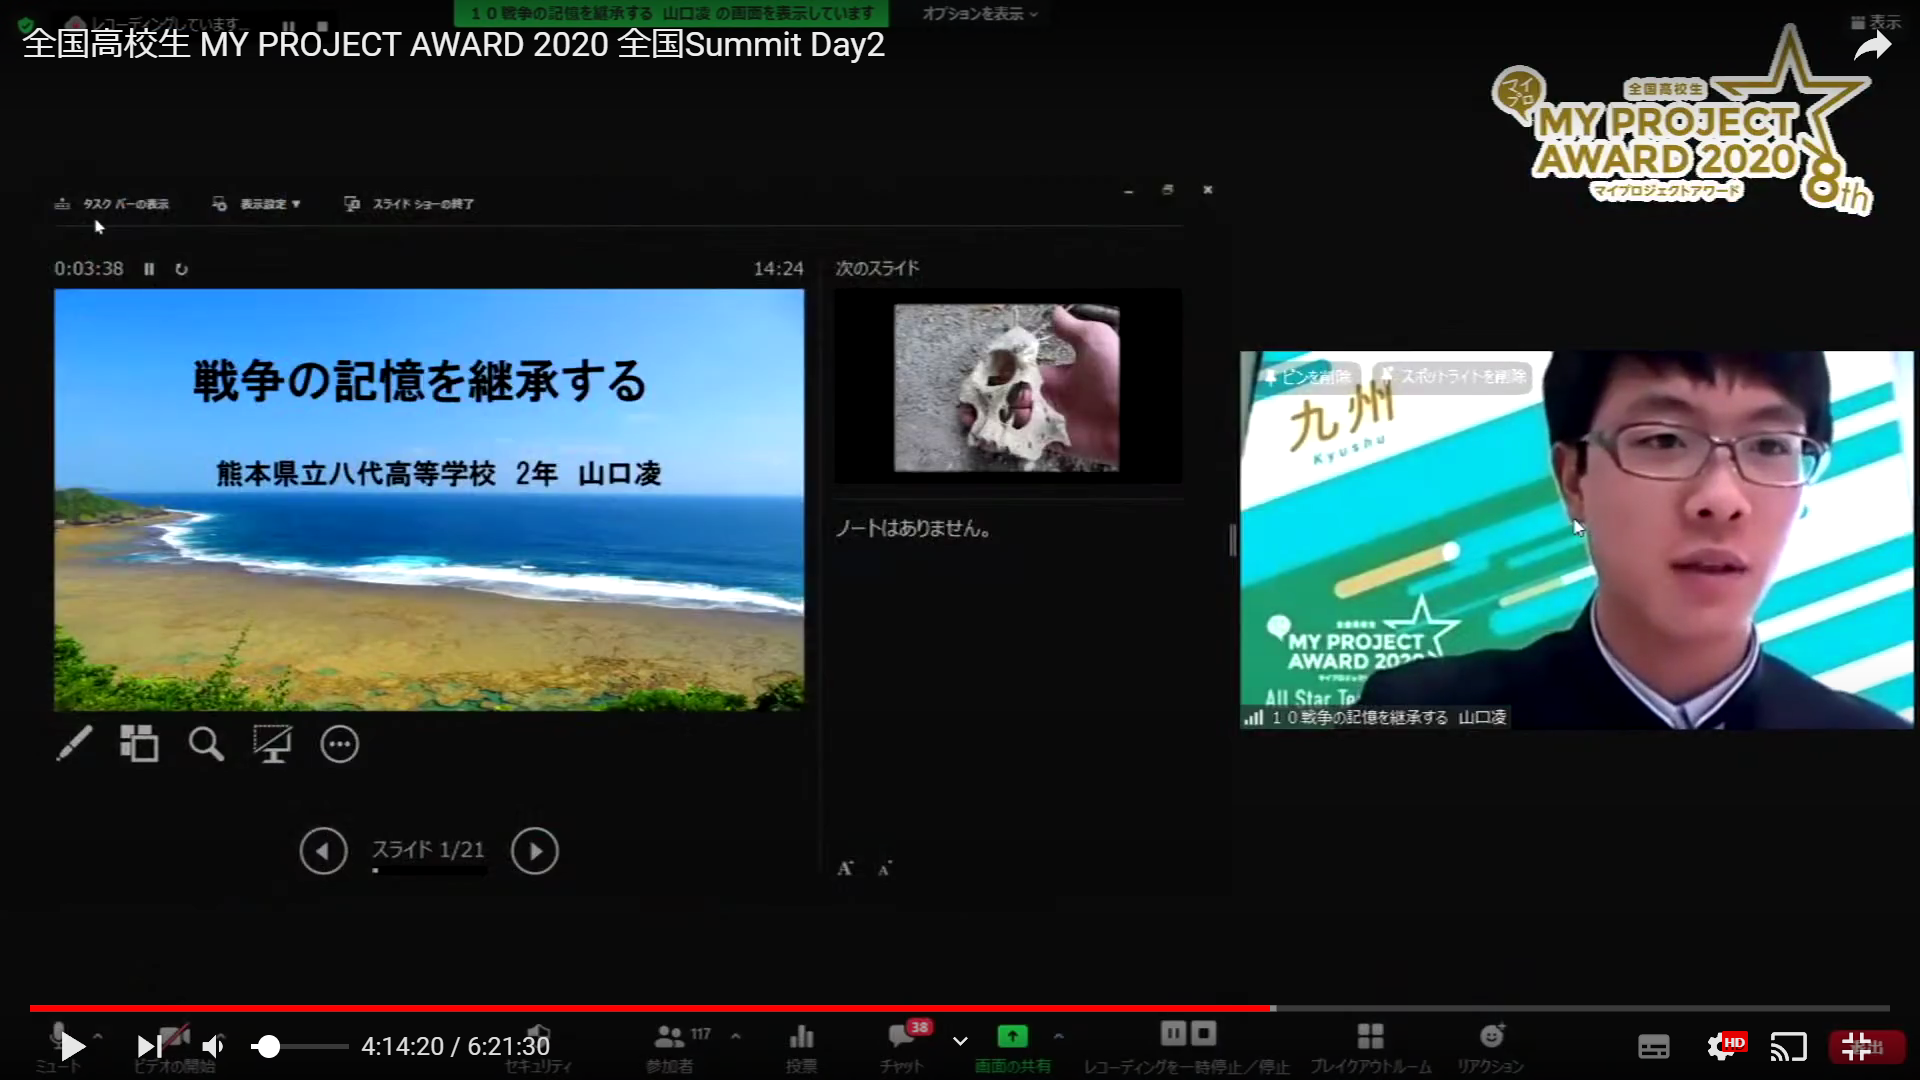
Task: Black out the slideshow screen
Action: 272,744
